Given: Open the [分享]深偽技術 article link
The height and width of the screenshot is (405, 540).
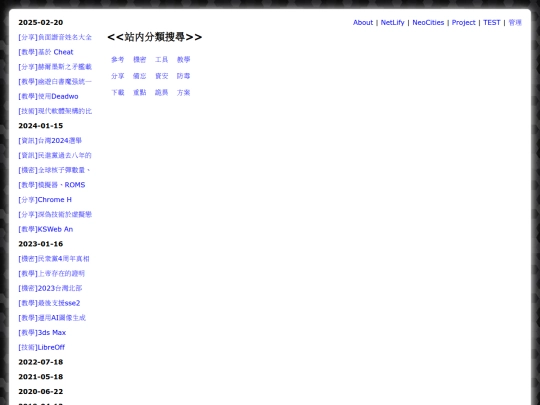Looking at the screenshot, I should click(55, 215).
